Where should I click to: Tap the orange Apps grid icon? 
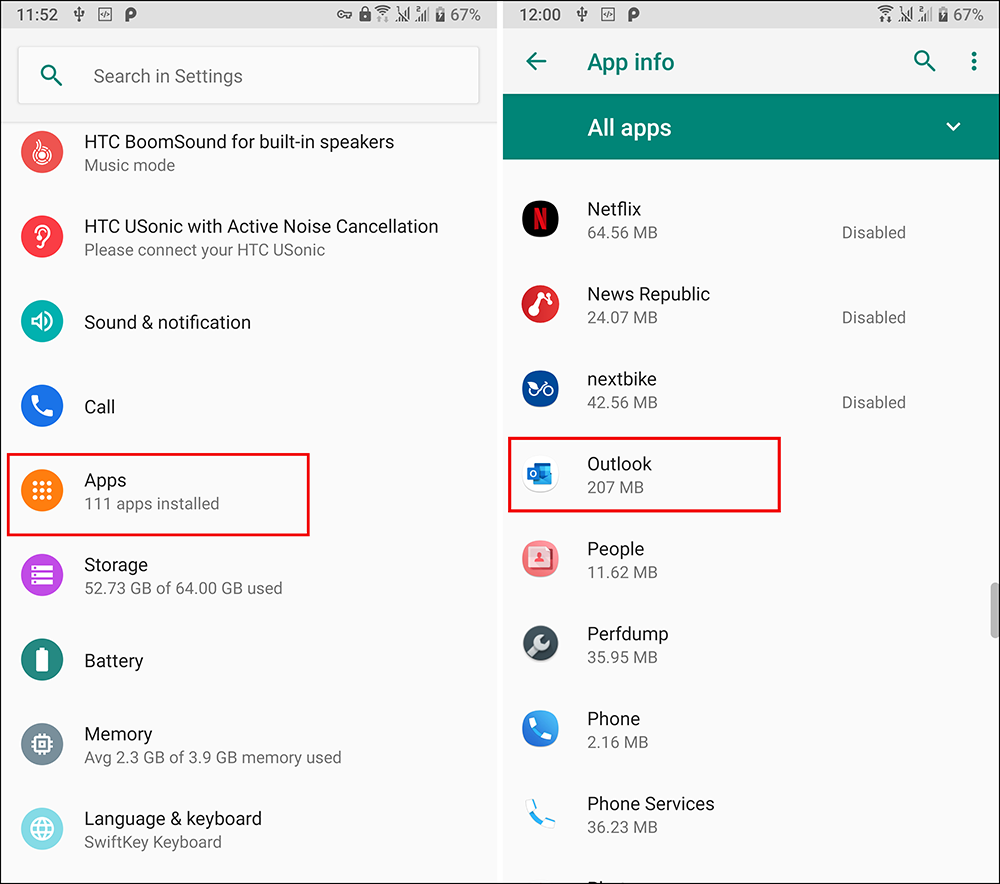[42, 490]
